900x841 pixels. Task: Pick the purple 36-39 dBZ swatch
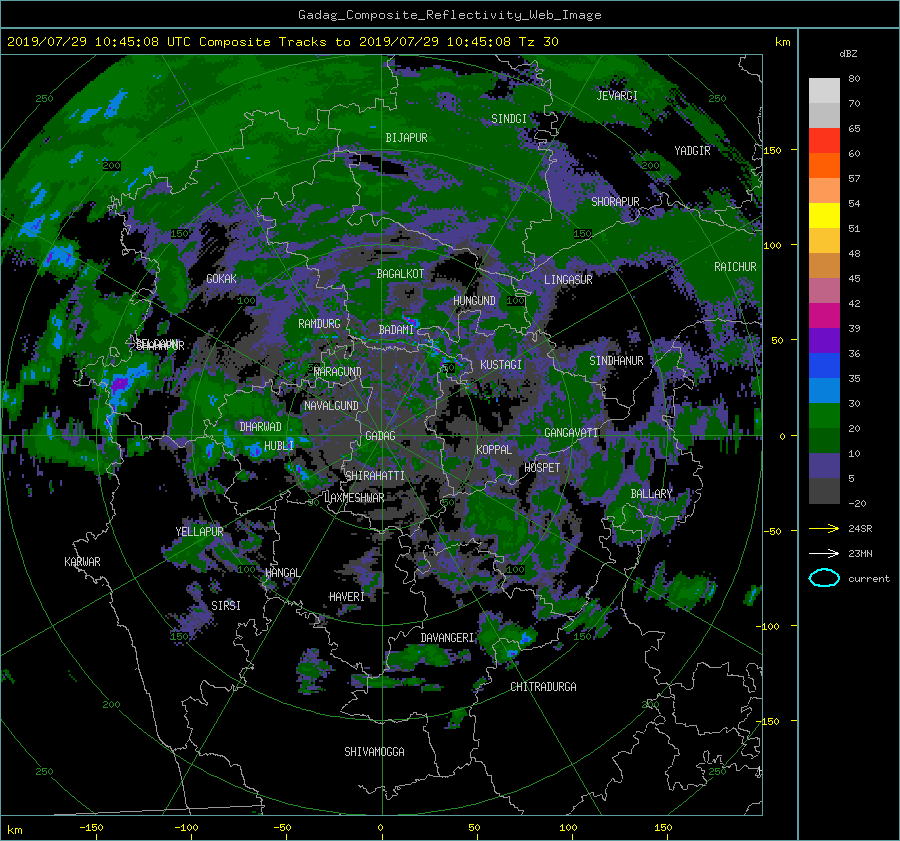point(824,340)
